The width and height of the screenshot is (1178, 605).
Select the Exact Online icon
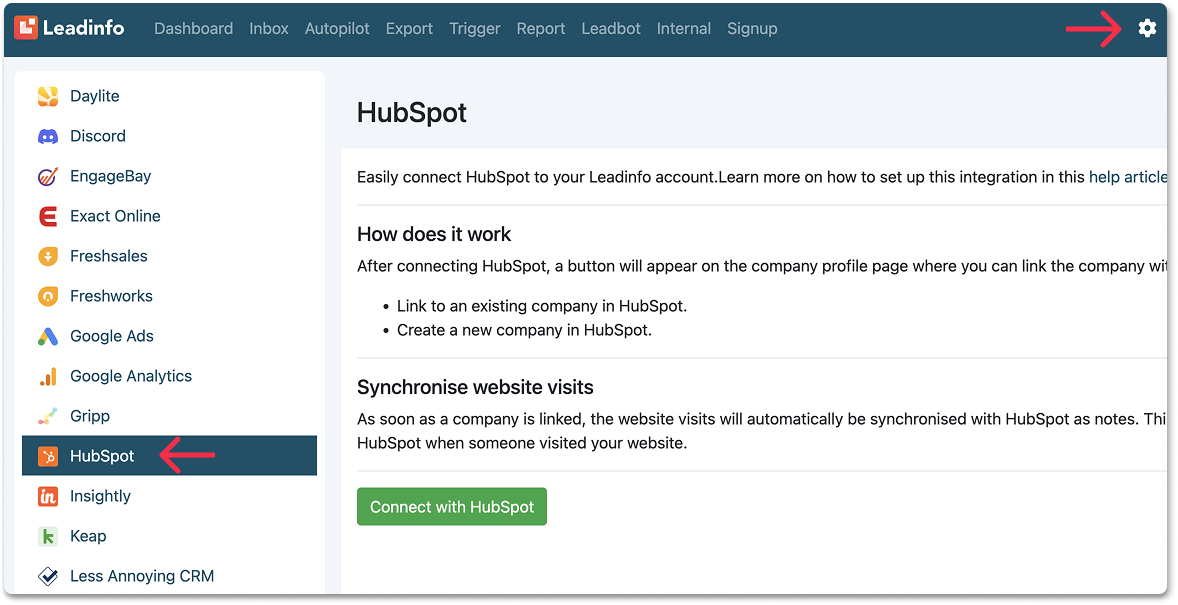(48, 216)
